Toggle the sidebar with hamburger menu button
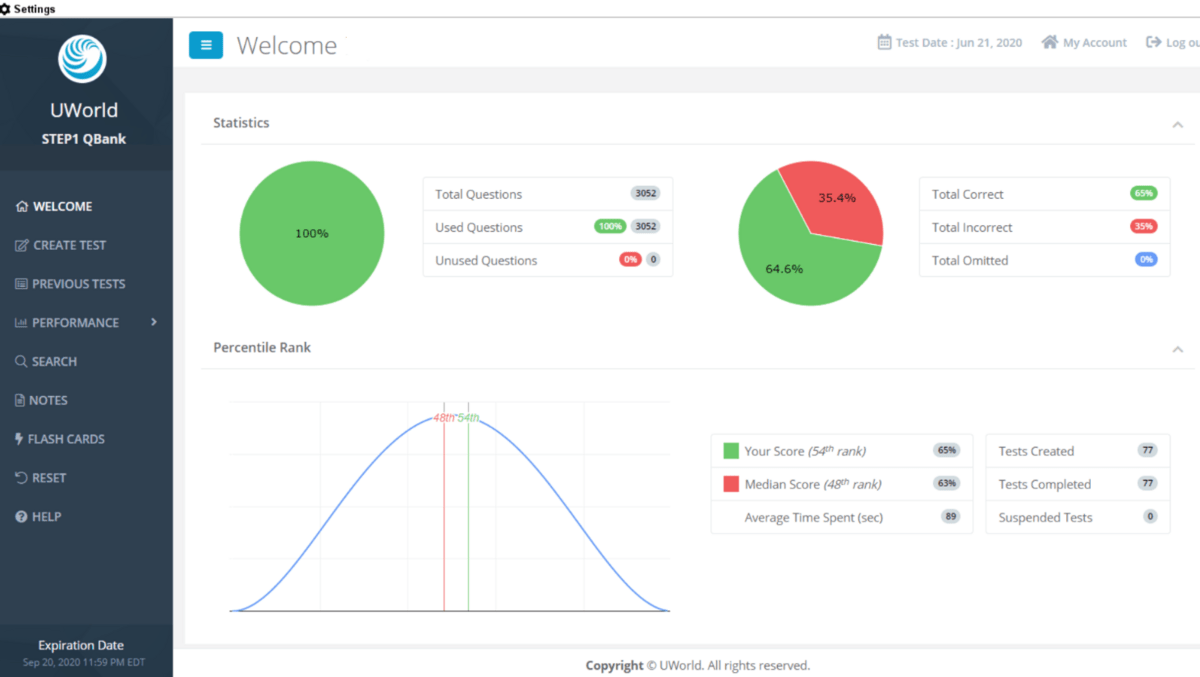Viewport: 1200px width, 677px height. point(206,45)
